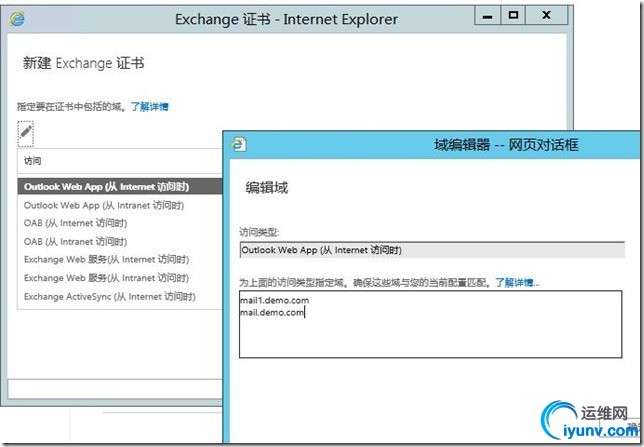The width and height of the screenshot is (644, 447).
Task: Open the 了解详情 link in the Exchange 证书 window
Action: [x=150, y=107]
